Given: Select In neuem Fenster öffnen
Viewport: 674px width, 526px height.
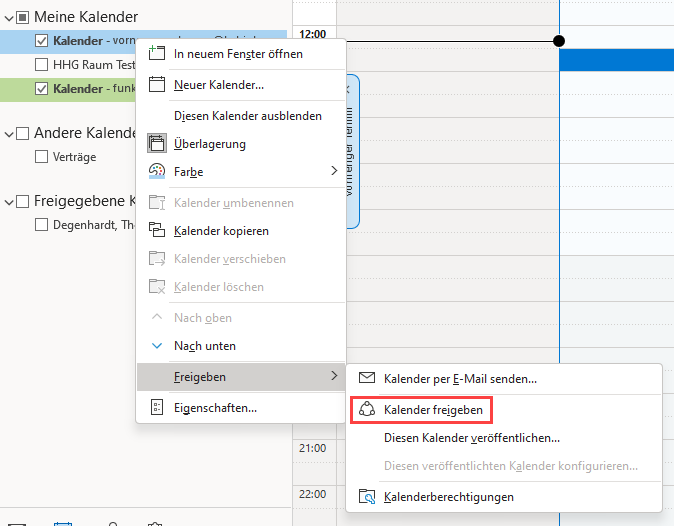Looking at the screenshot, I should pyautogui.click(x=242, y=54).
